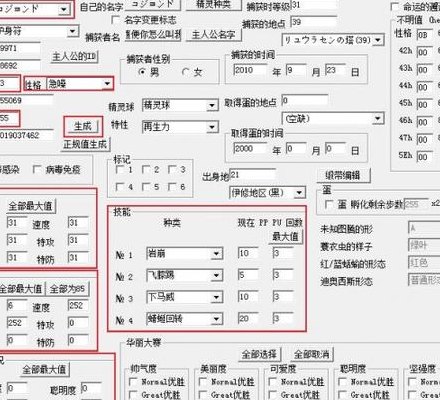Viewport: 440px width, 400px height.
Task: Click the capture day field showing 23
Action: (x=335, y=70)
